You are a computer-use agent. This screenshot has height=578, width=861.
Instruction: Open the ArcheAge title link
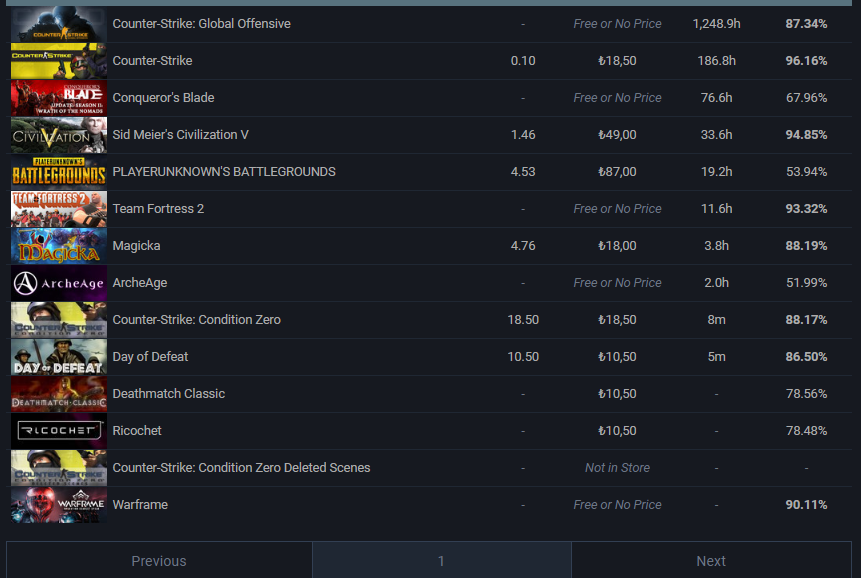[140, 283]
